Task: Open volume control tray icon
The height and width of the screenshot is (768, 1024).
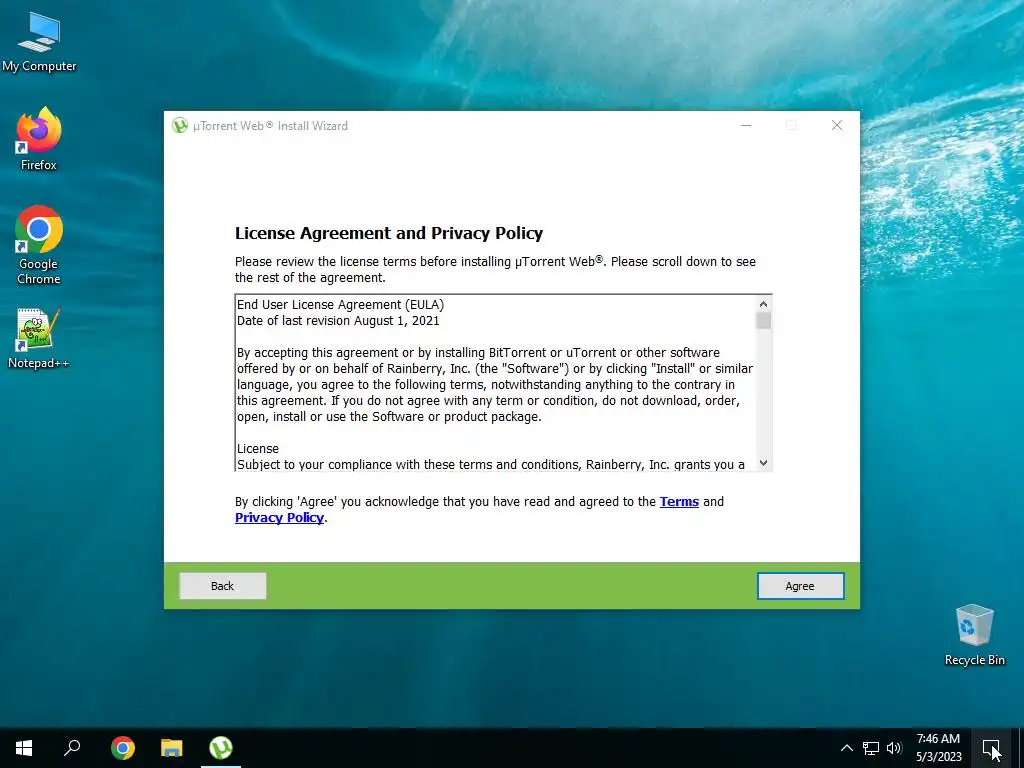Action: [x=894, y=748]
